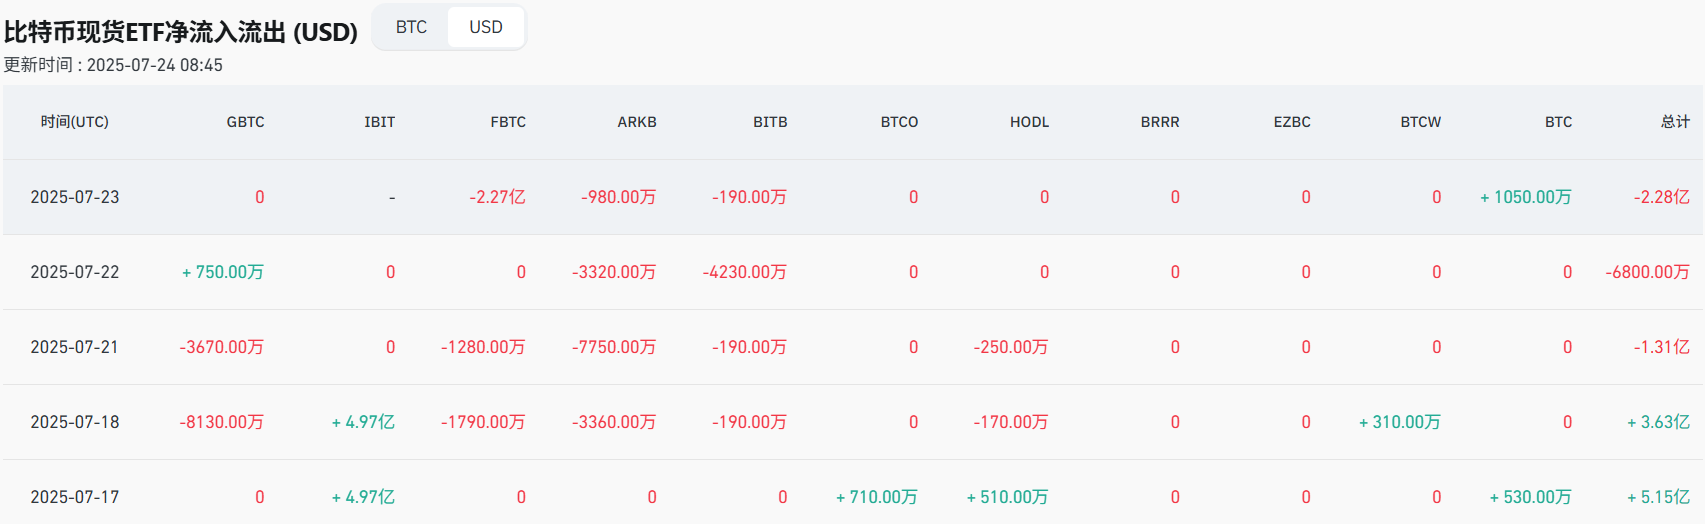Image resolution: width=1705 pixels, height=524 pixels.
Task: Switch to the BTC unit toggle
Action: point(411,27)
